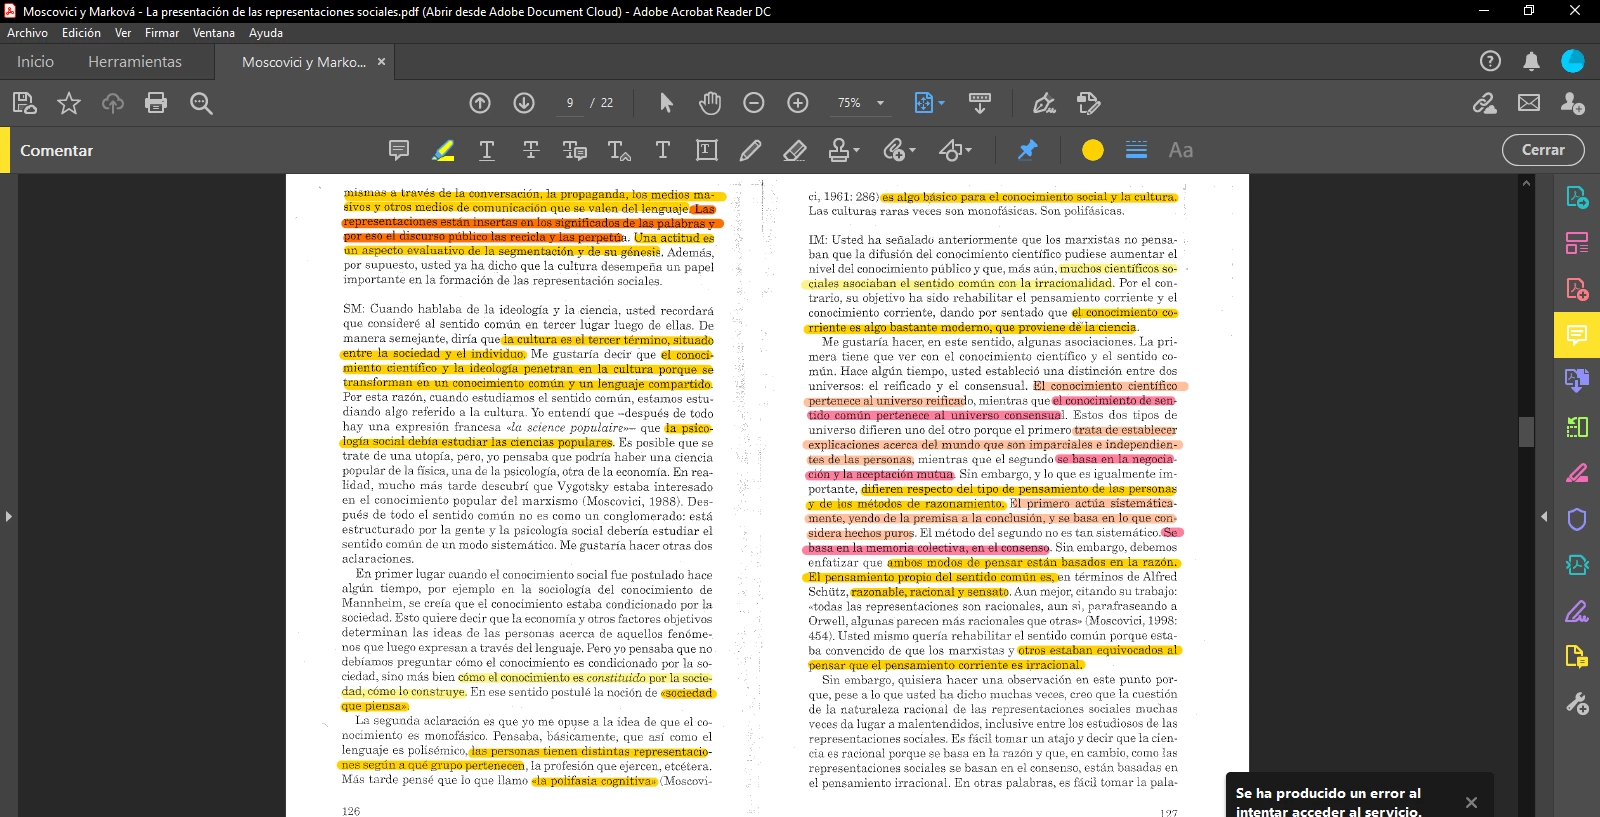Open Comment tool in right pane
This screenshot has height=817, width=1600.
tap(1577, 335)
